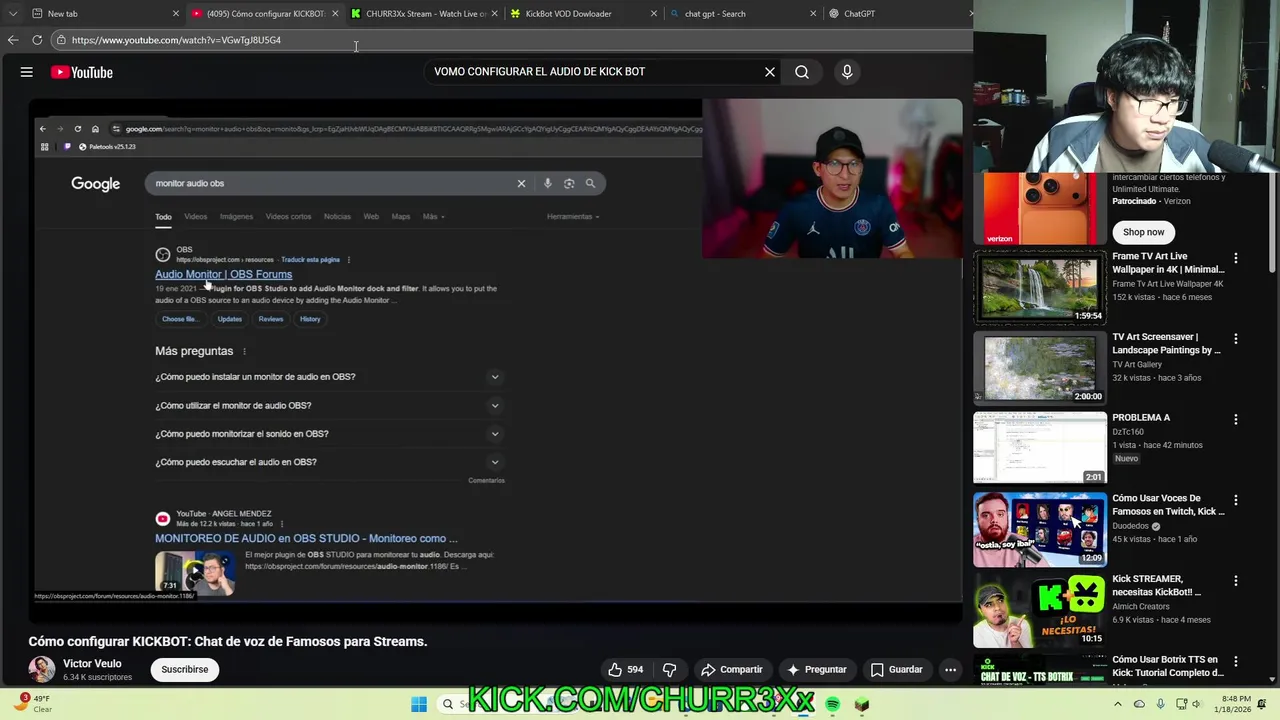Open waterfall Frame Tv Art thumbnail
Screen dimensions: 1280x720
1040,287
